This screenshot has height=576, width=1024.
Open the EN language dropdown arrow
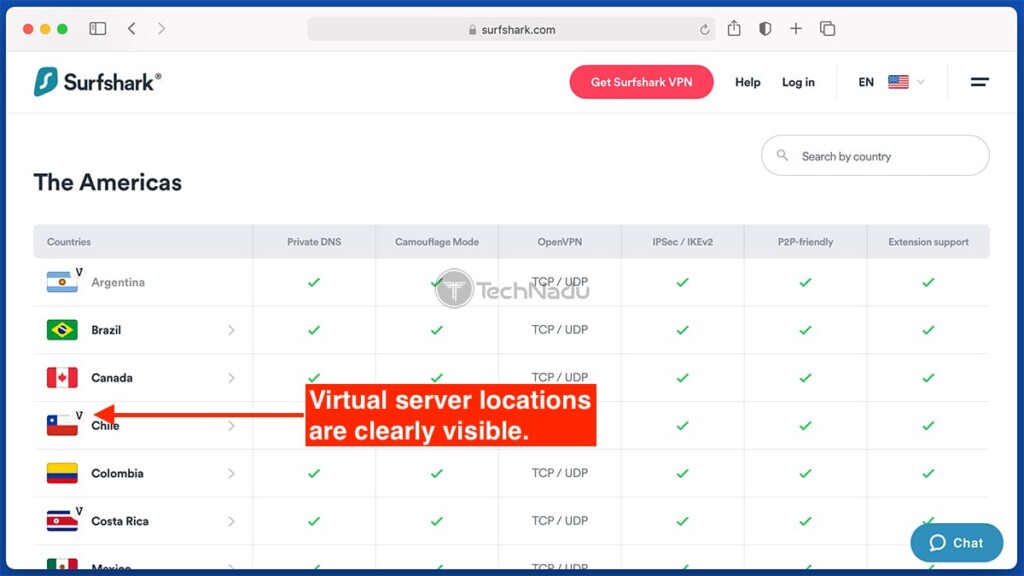(921, 82)
